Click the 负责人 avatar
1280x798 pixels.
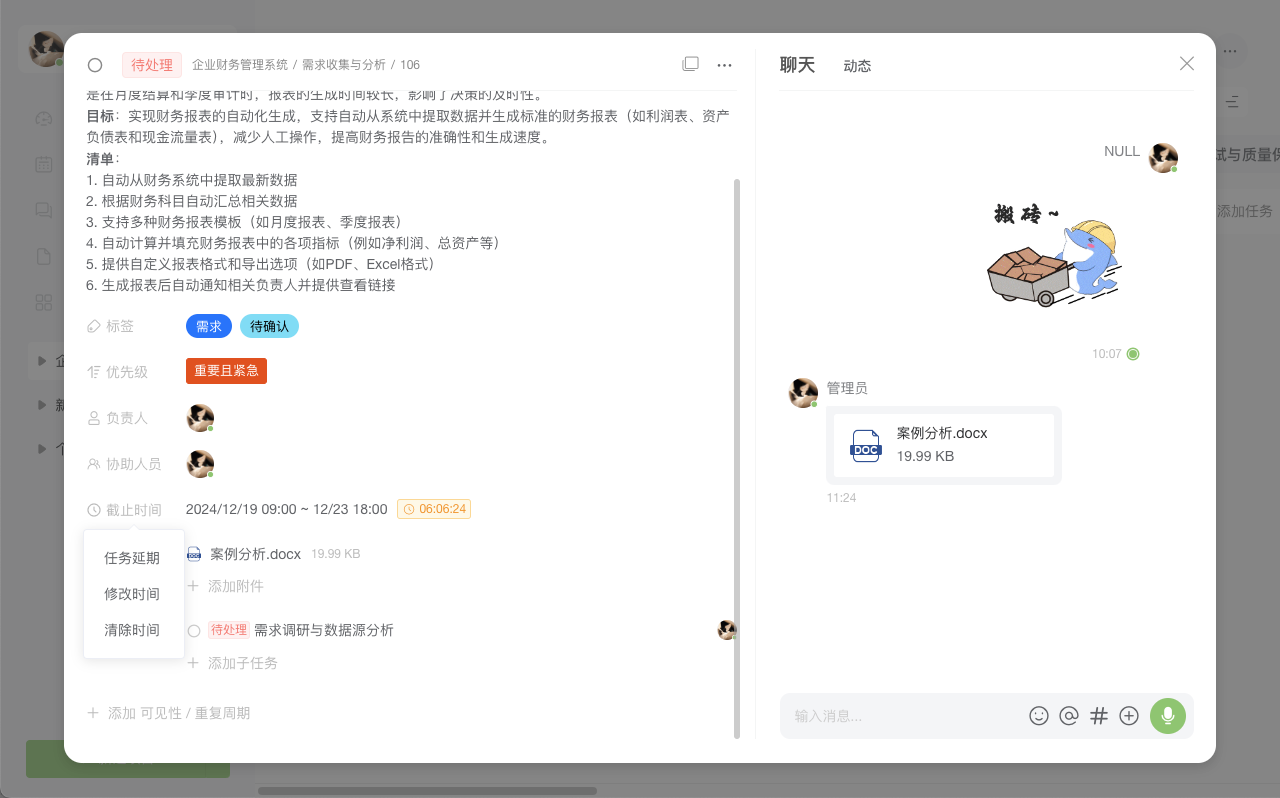[200, 418]
